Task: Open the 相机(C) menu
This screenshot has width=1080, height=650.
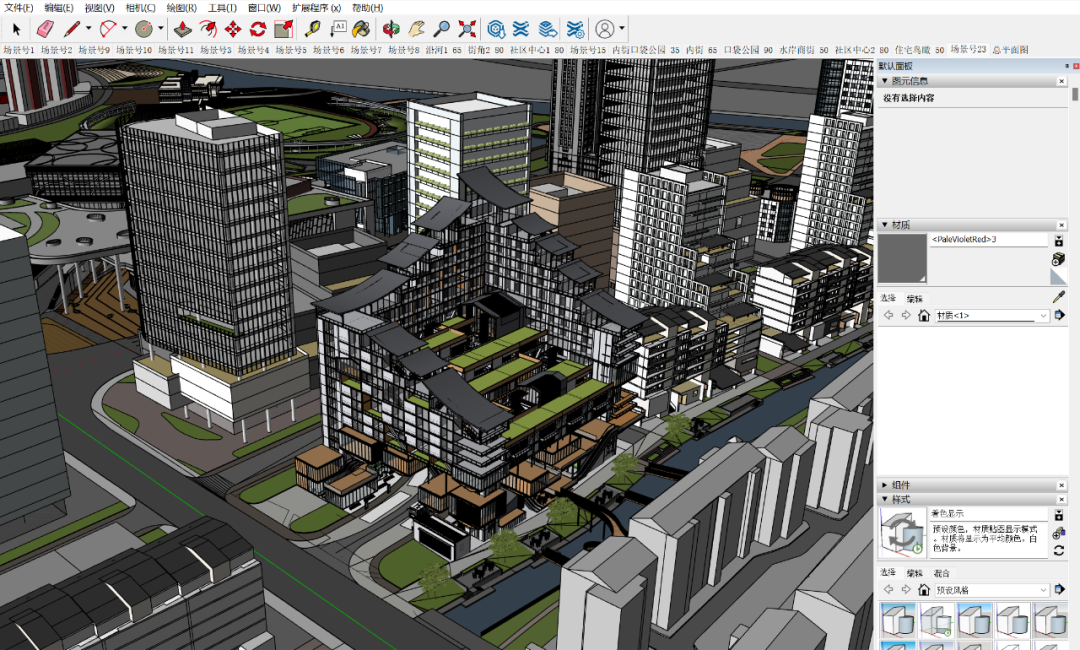Action: pyautogui.click(x=140, y=8)
